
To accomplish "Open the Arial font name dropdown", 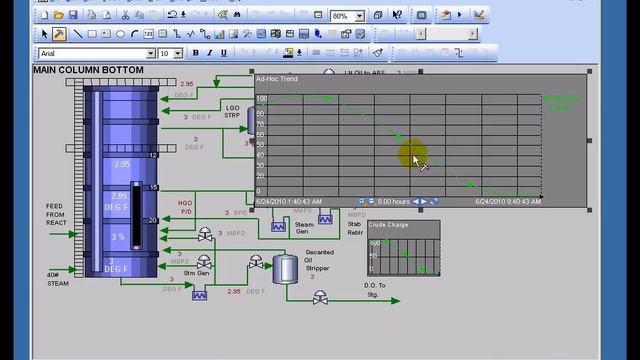I will [151, 53].
